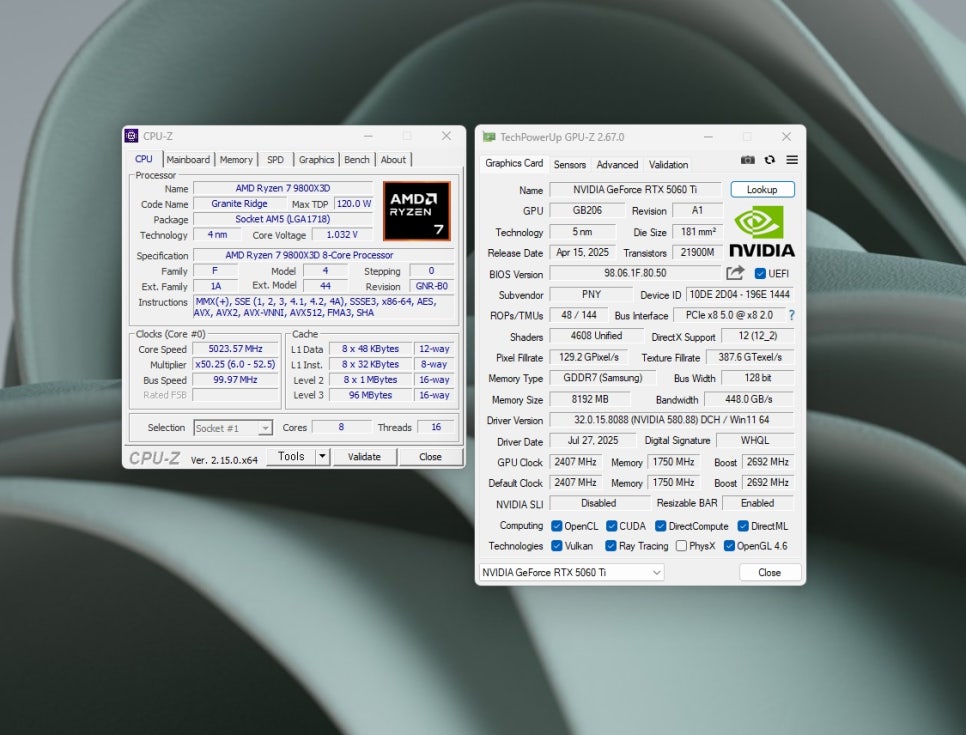
Task: Click the Close button in CPU-Z
Action: pyautogui.click(x=430, y=457)
